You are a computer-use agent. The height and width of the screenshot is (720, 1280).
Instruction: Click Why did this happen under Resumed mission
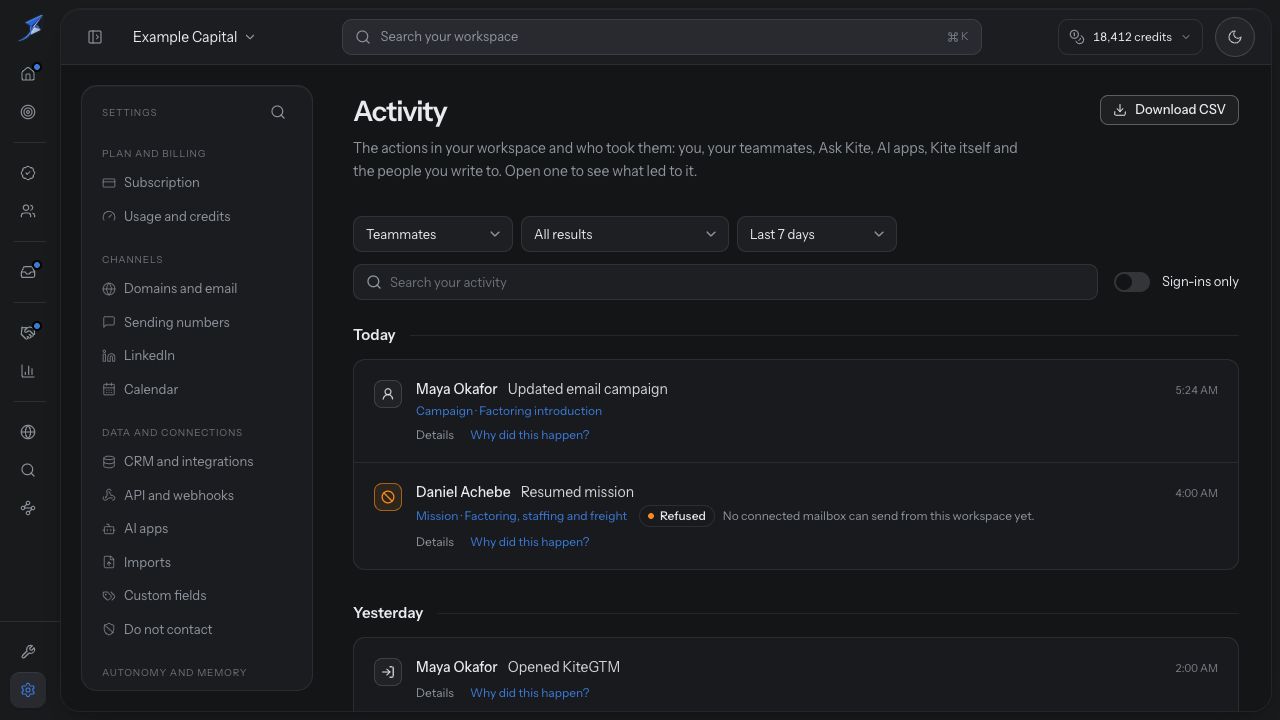click(x=530, y=542)
